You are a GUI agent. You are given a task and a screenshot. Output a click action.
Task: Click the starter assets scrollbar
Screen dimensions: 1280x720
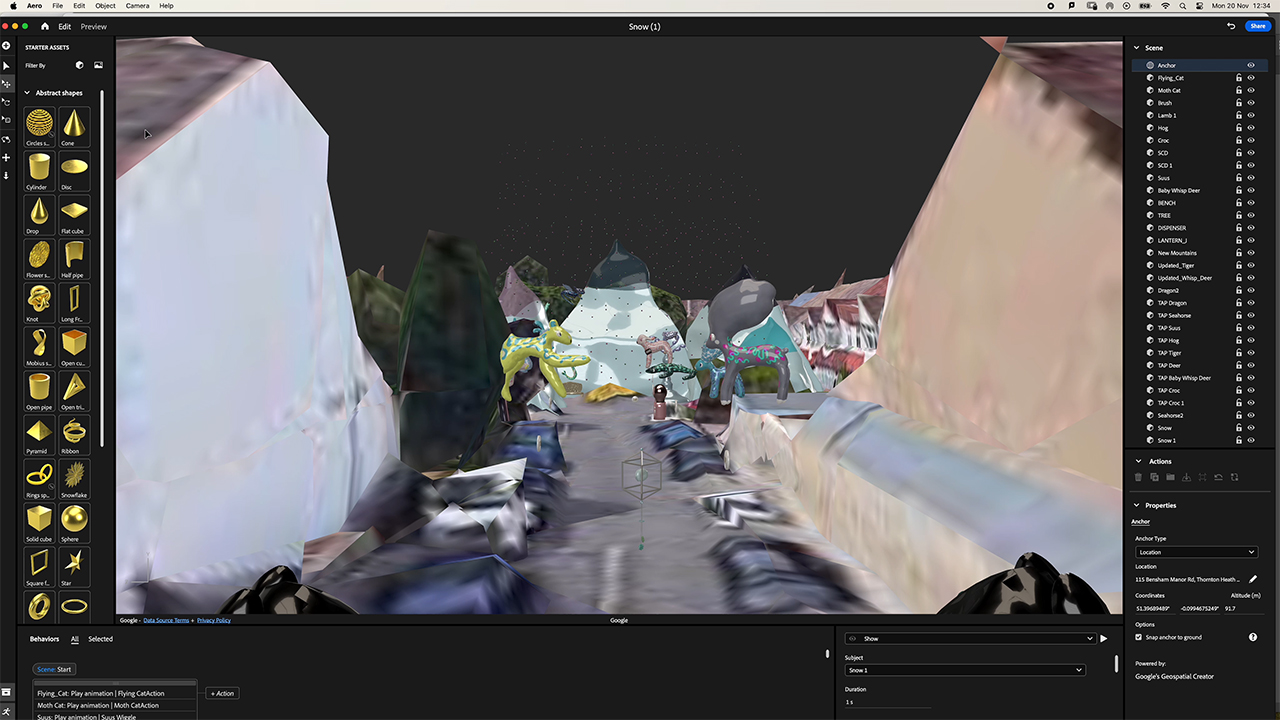[102, 268]
